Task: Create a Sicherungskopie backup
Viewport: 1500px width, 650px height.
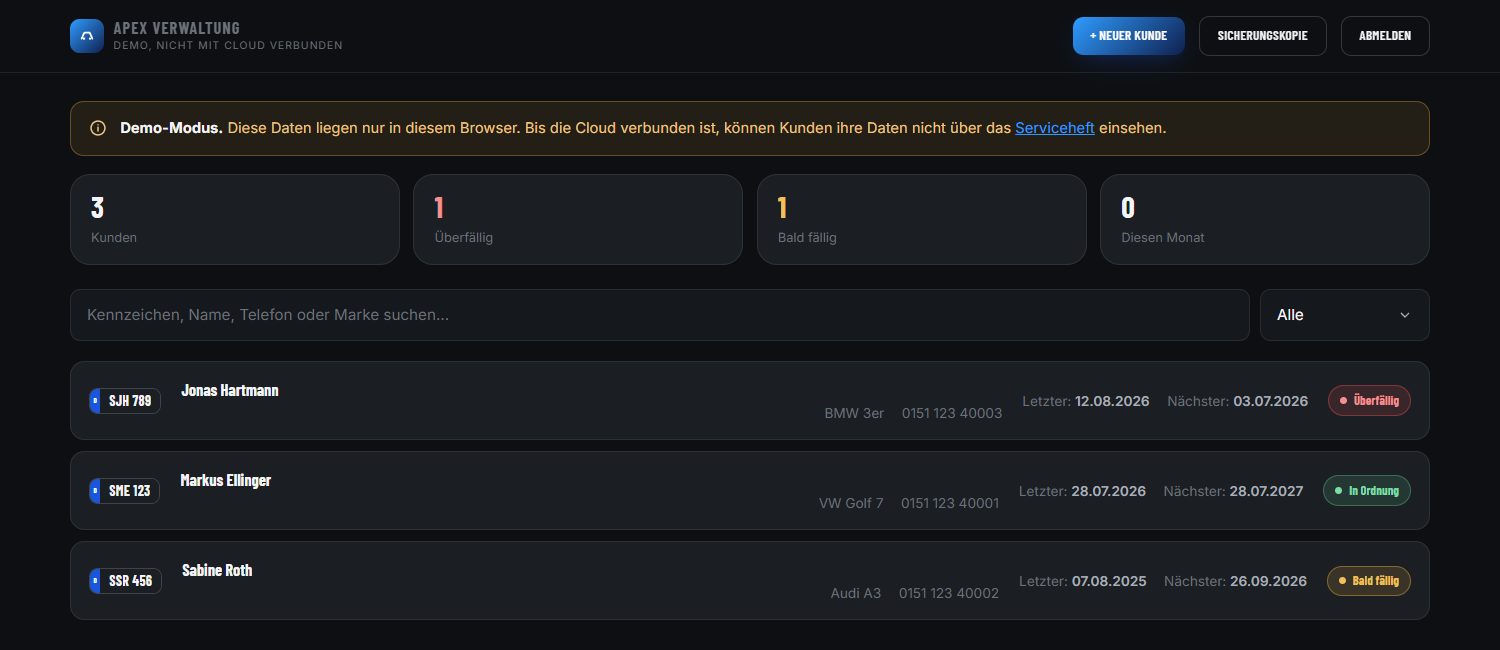Action: point(1263,36)
